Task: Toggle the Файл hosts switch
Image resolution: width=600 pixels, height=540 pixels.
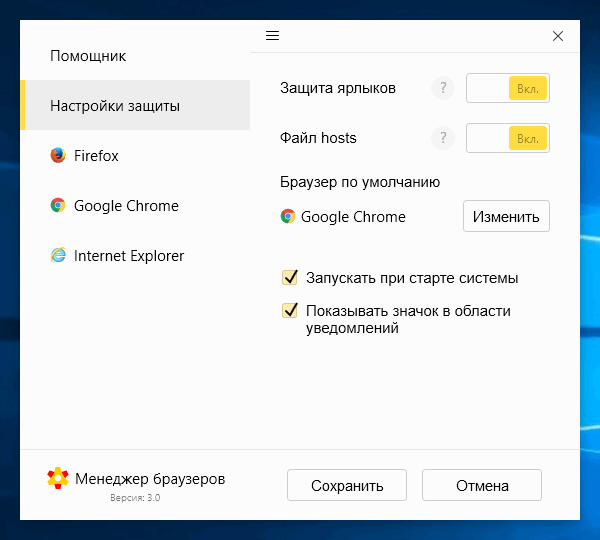Action: click(508, 138)
